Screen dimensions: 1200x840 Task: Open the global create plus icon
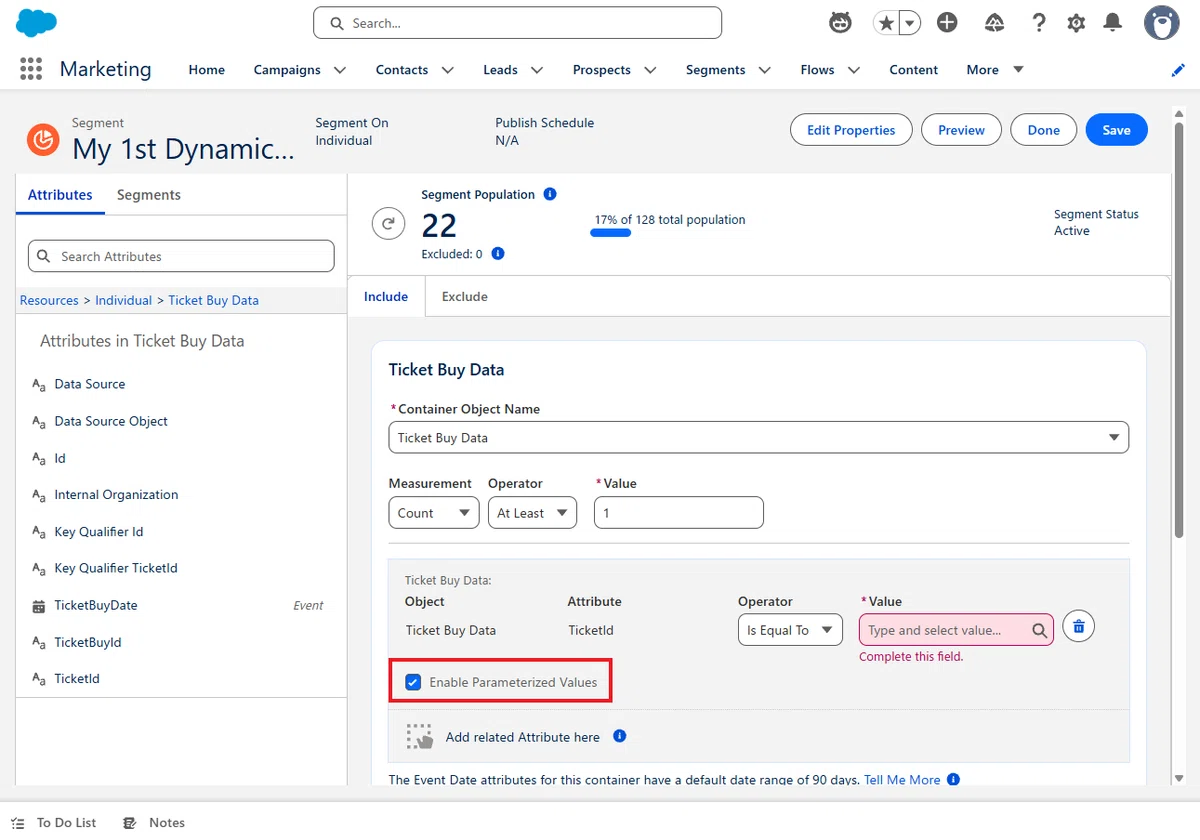(947, 23)
